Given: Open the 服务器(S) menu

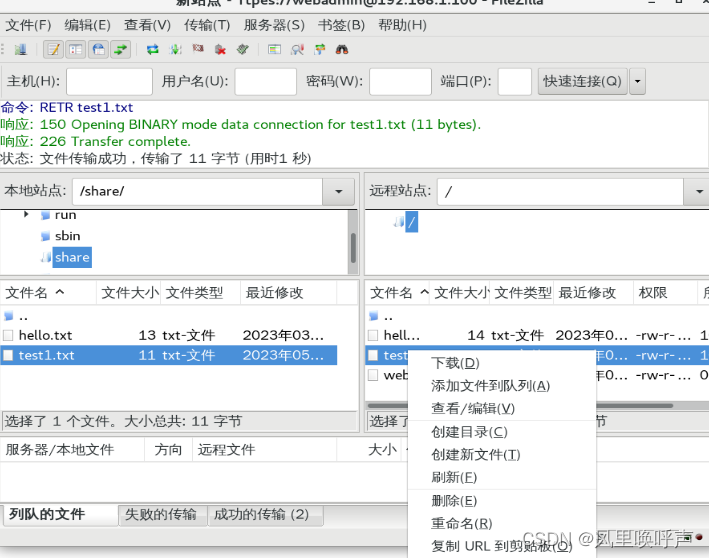Looking at the screenshot, I should point(274,25).
